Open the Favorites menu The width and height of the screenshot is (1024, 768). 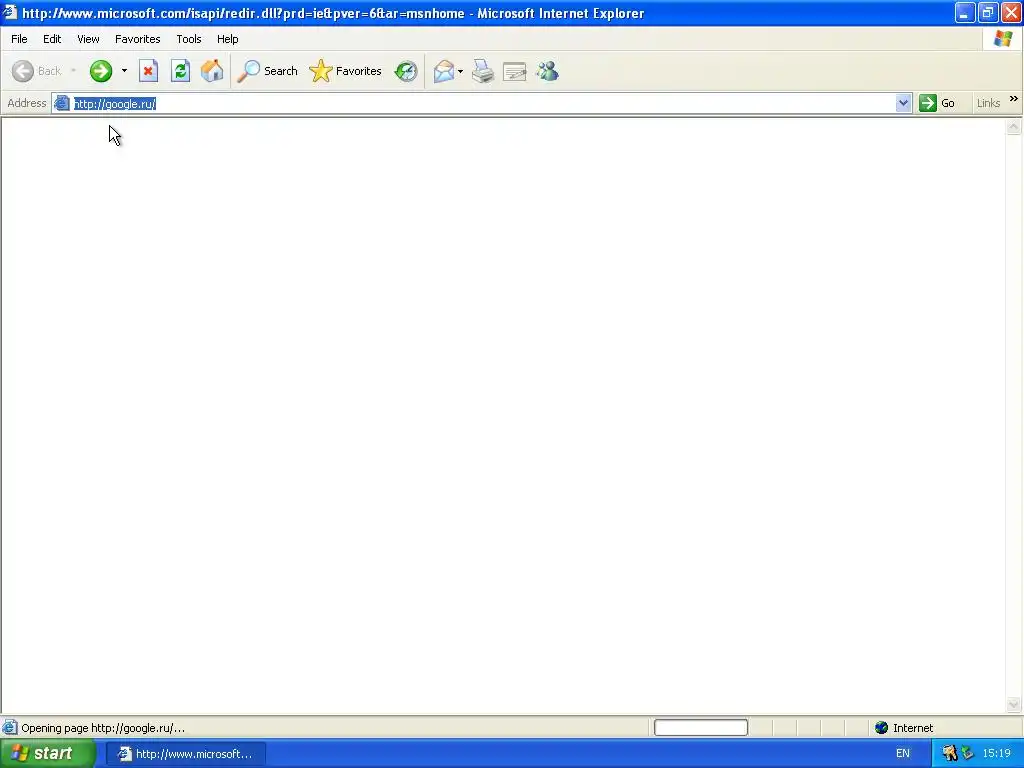pyautogui.click(x=138, y=39)
